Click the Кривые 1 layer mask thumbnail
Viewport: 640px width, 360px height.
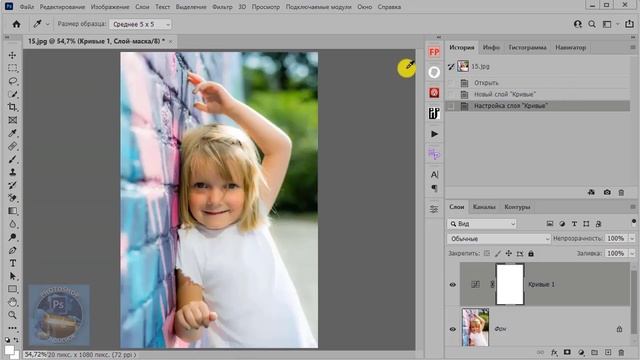tap(510, 284)
